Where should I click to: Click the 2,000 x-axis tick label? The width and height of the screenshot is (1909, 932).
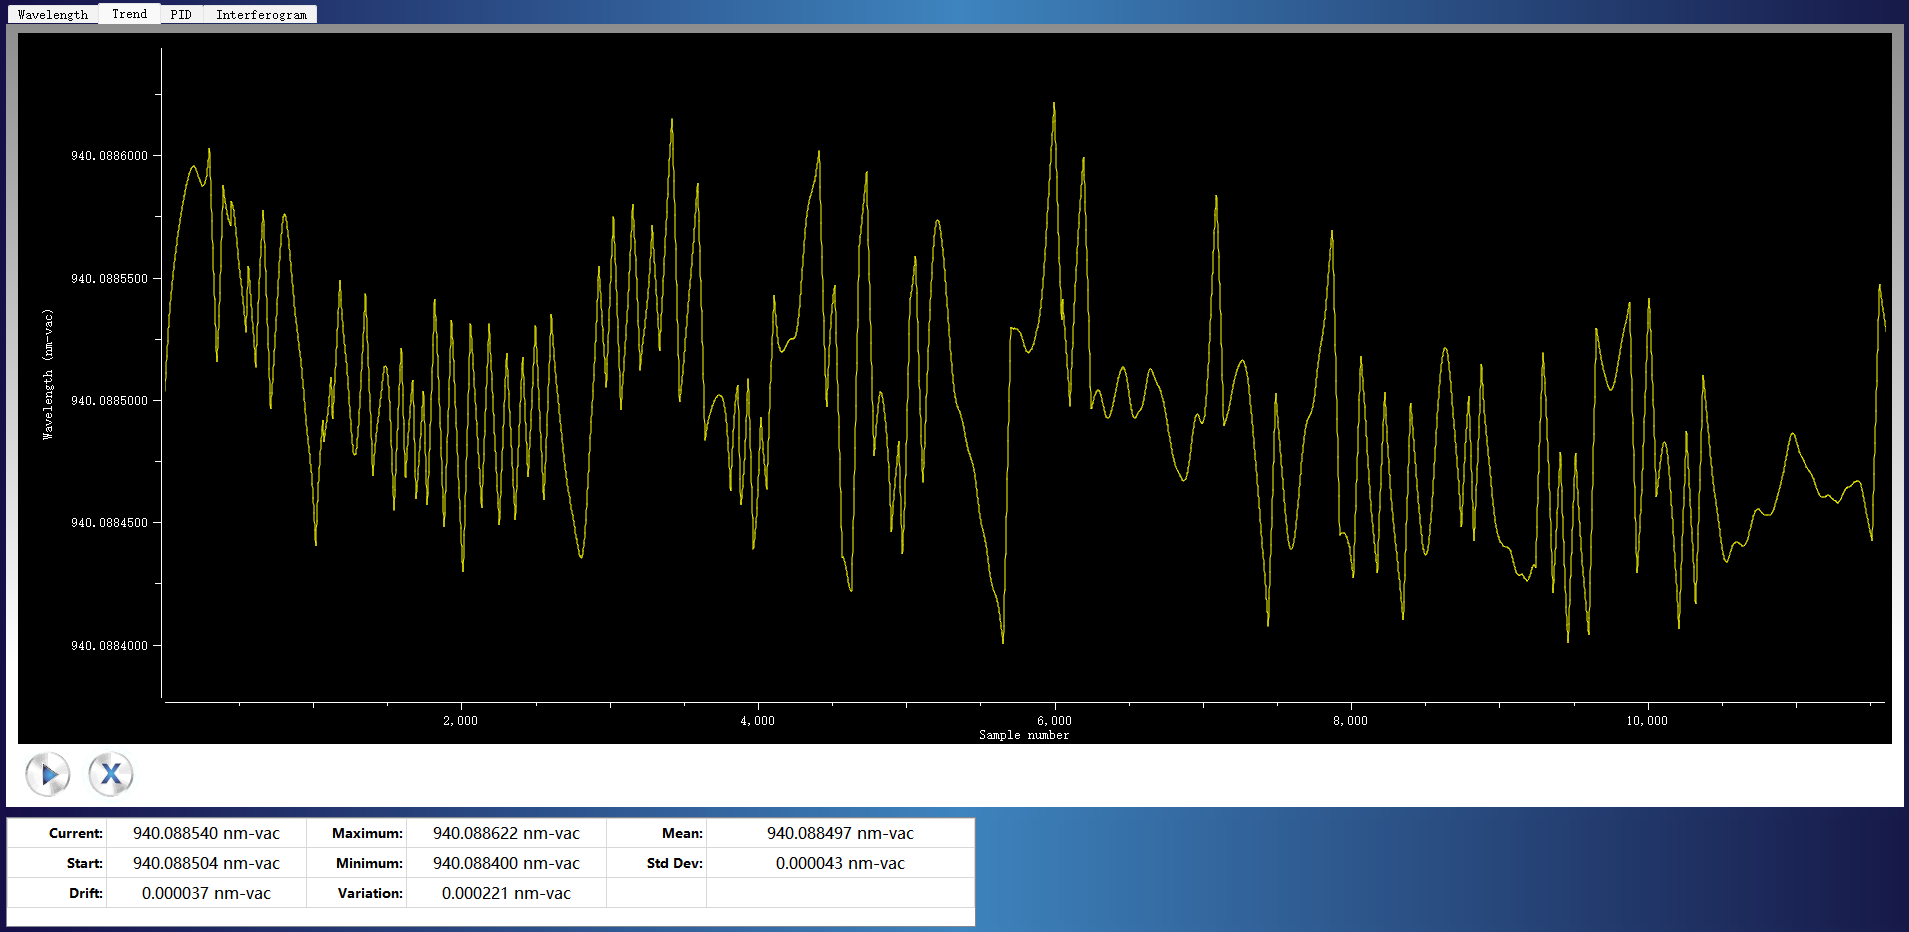tap(461, 721)
